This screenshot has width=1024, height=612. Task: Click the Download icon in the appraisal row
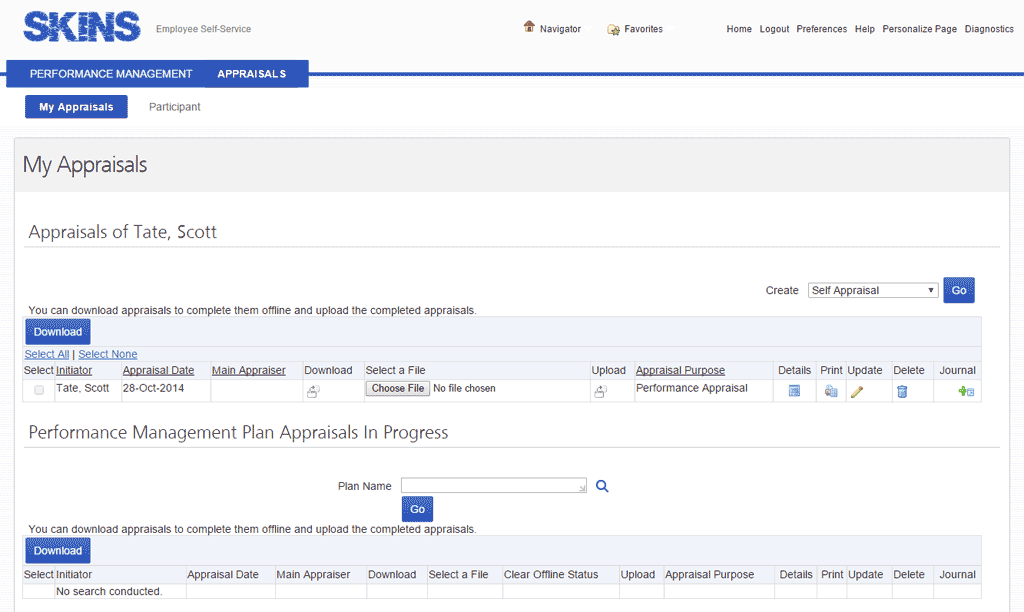coord(313,392)
